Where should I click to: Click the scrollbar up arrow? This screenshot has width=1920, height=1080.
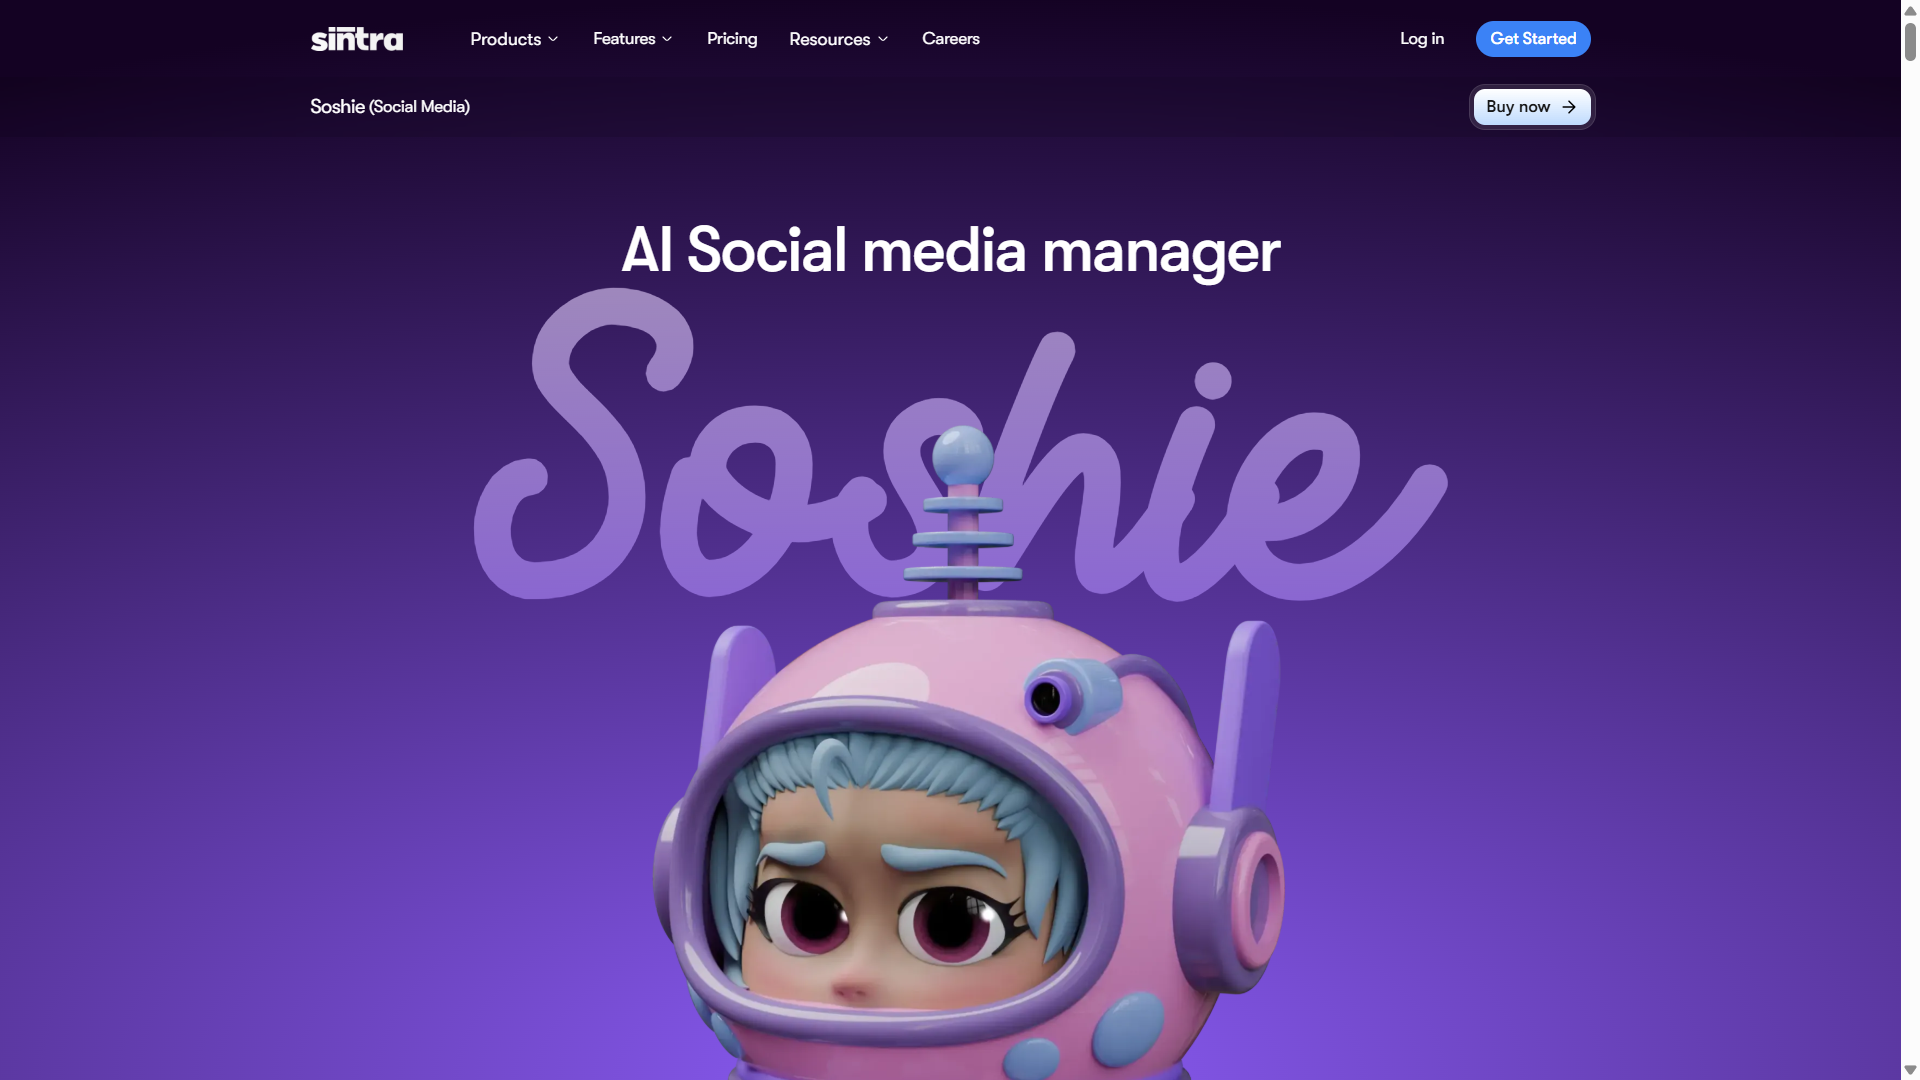point(1910,10)
